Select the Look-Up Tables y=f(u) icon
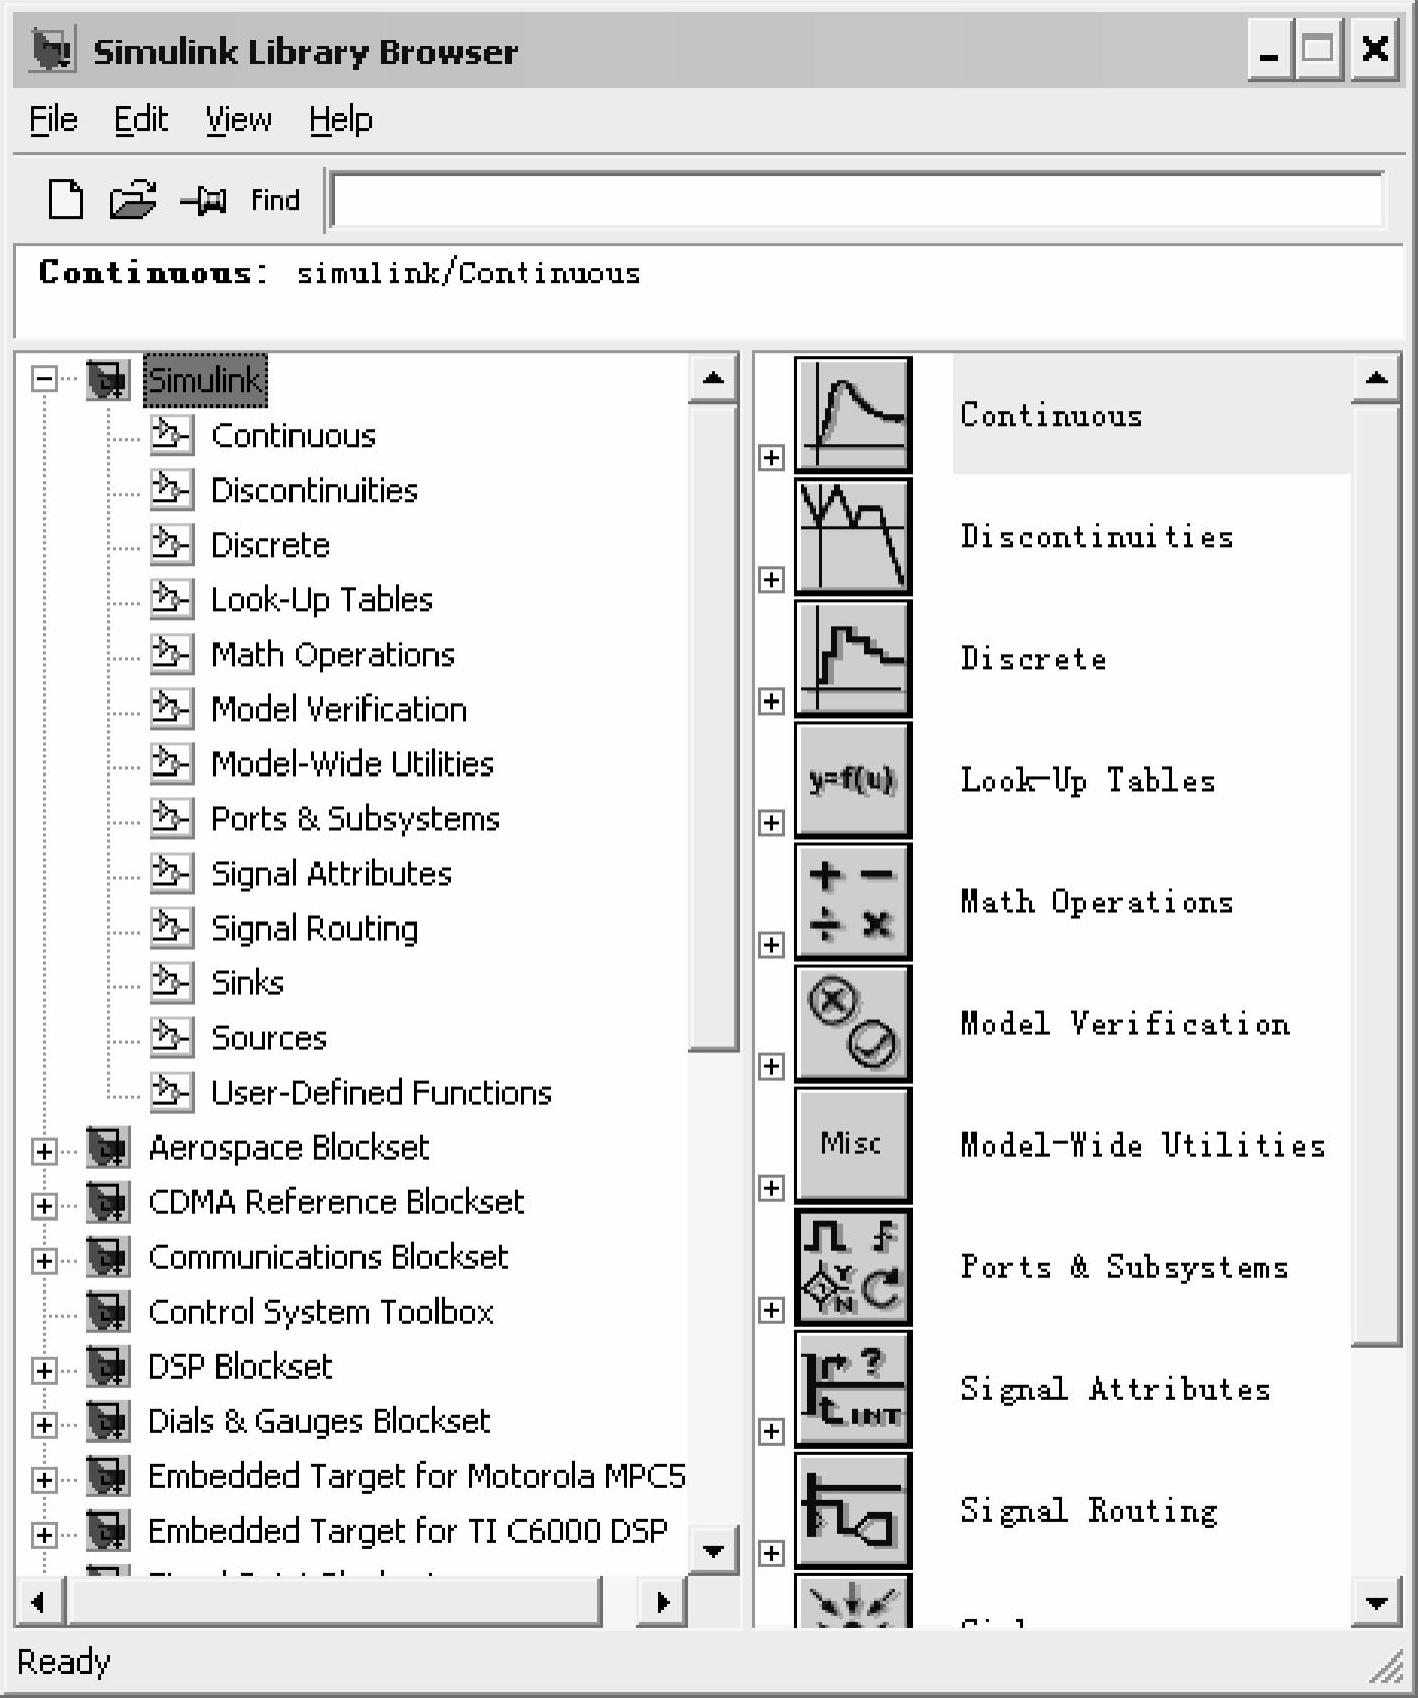 [853, 780]
